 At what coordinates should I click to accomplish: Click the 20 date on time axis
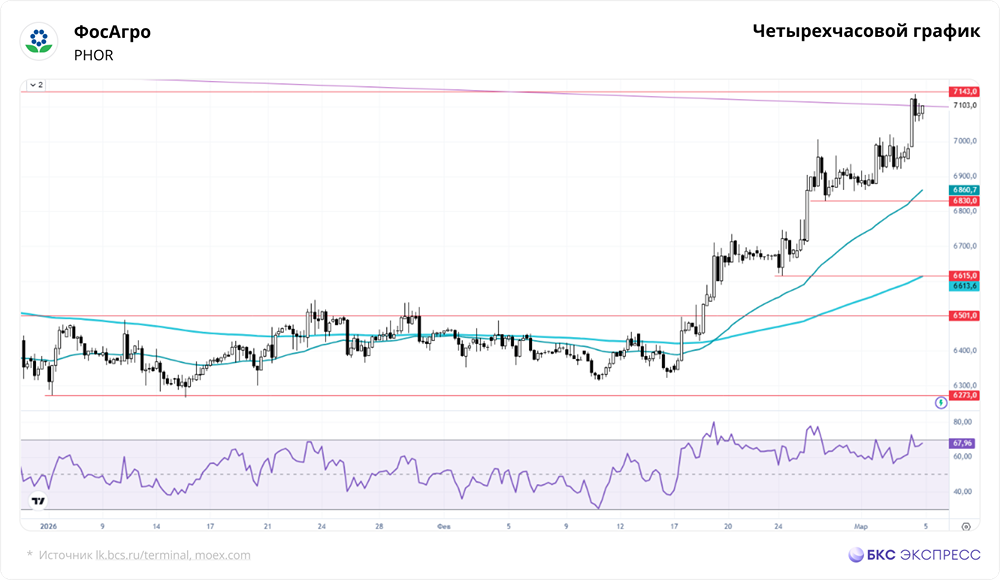tap(728, 526)
